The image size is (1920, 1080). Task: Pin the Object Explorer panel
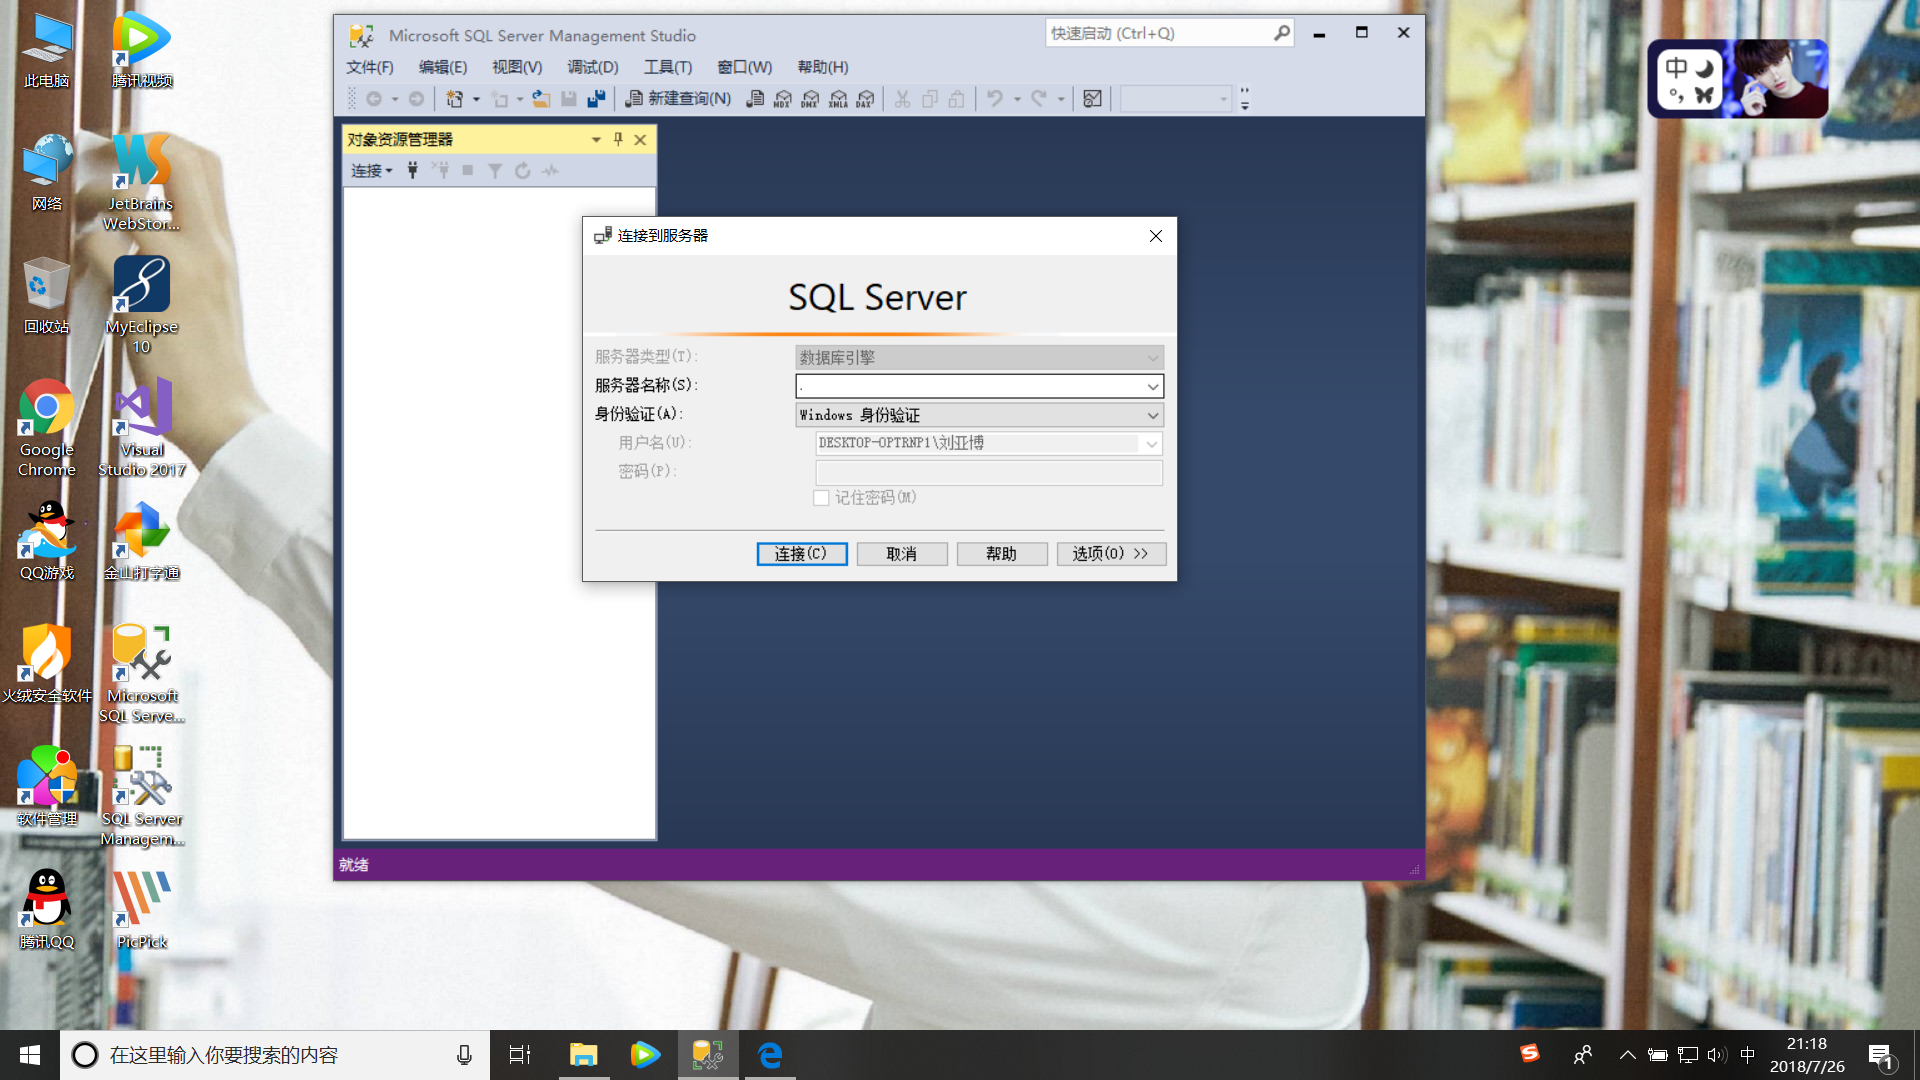pos(618,140)
